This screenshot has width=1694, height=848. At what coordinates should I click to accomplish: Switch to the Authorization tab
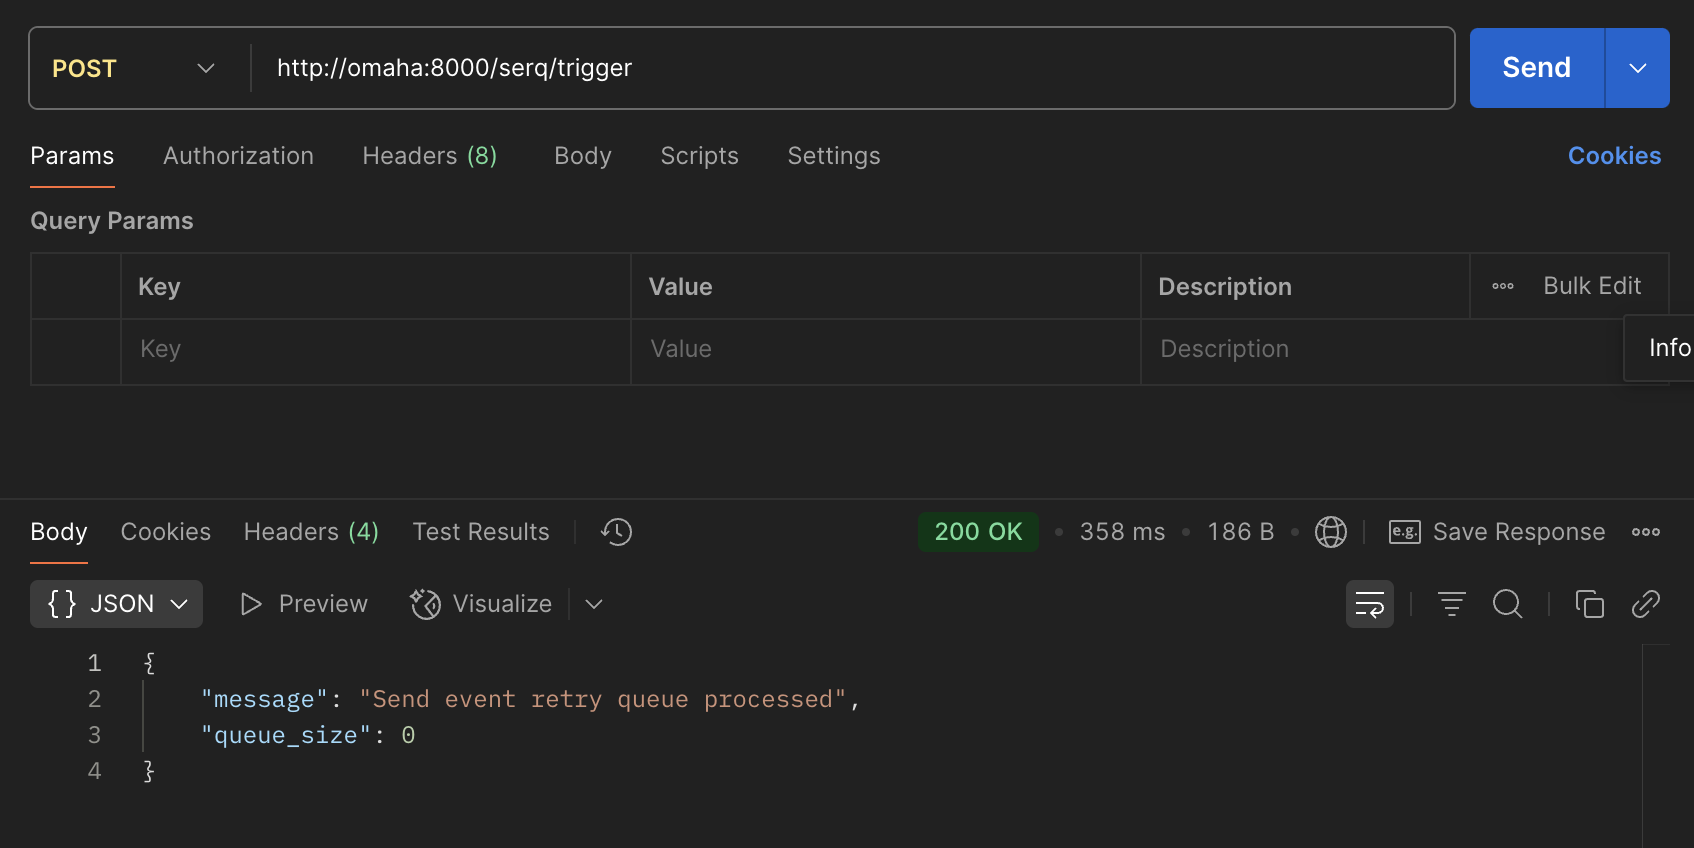238,156
